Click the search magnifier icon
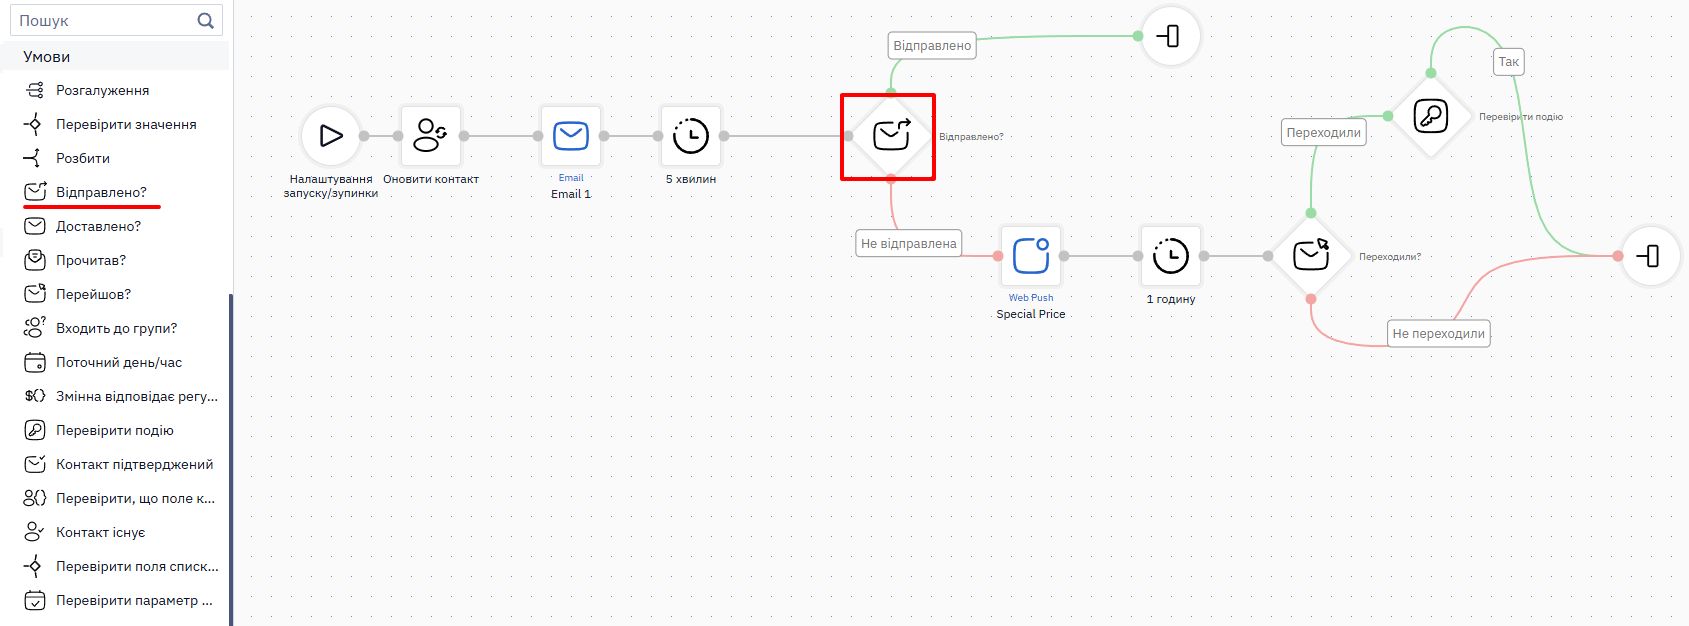Viewport: 1689px width, 626px height. [205, 21]
